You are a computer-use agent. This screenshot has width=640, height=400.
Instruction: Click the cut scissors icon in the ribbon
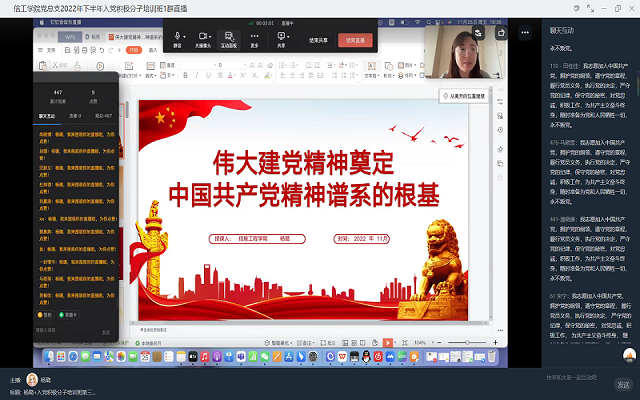[56, 65]
